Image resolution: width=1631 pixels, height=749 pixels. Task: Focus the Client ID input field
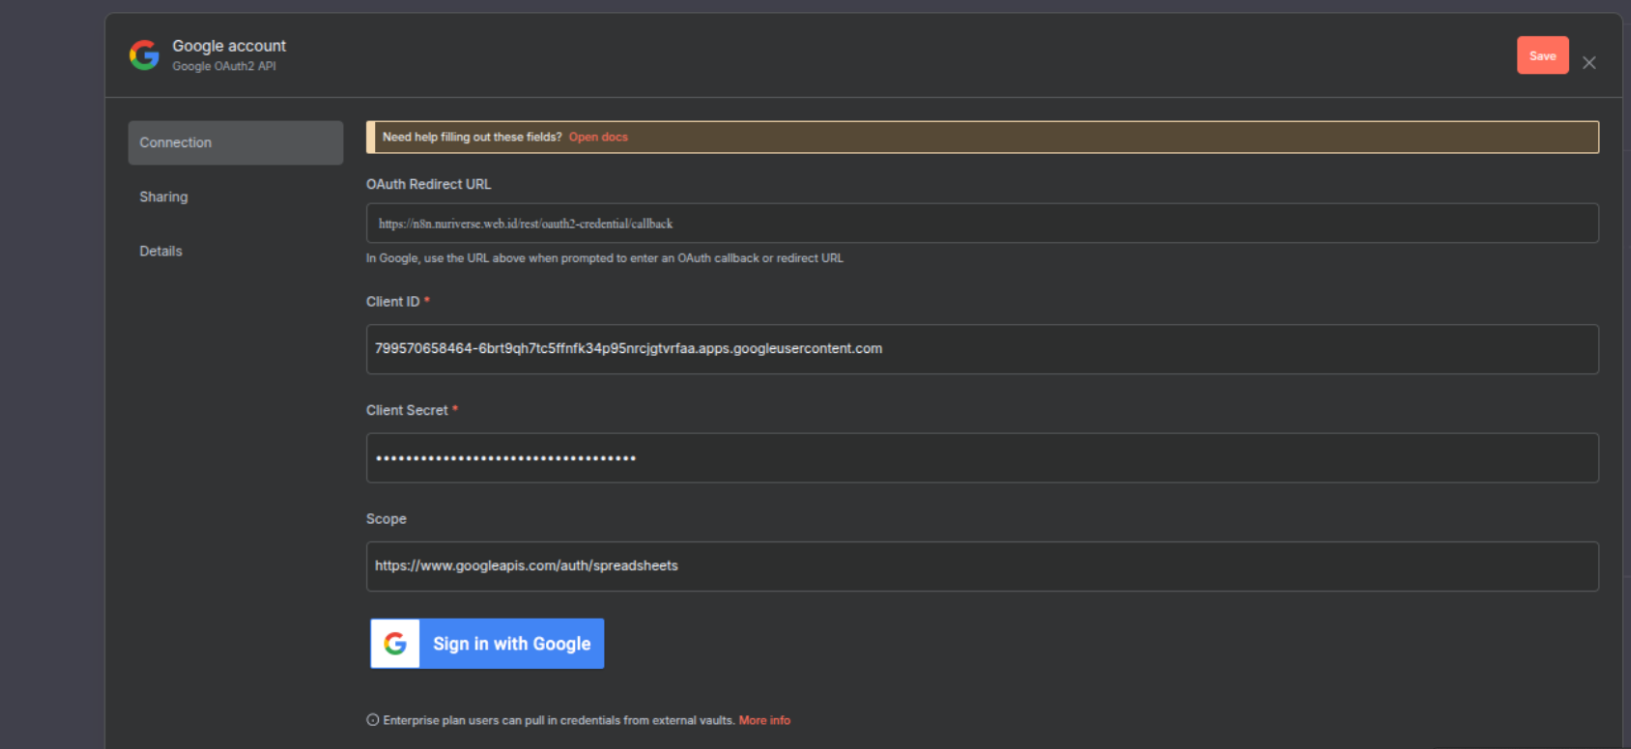(982, 349)
